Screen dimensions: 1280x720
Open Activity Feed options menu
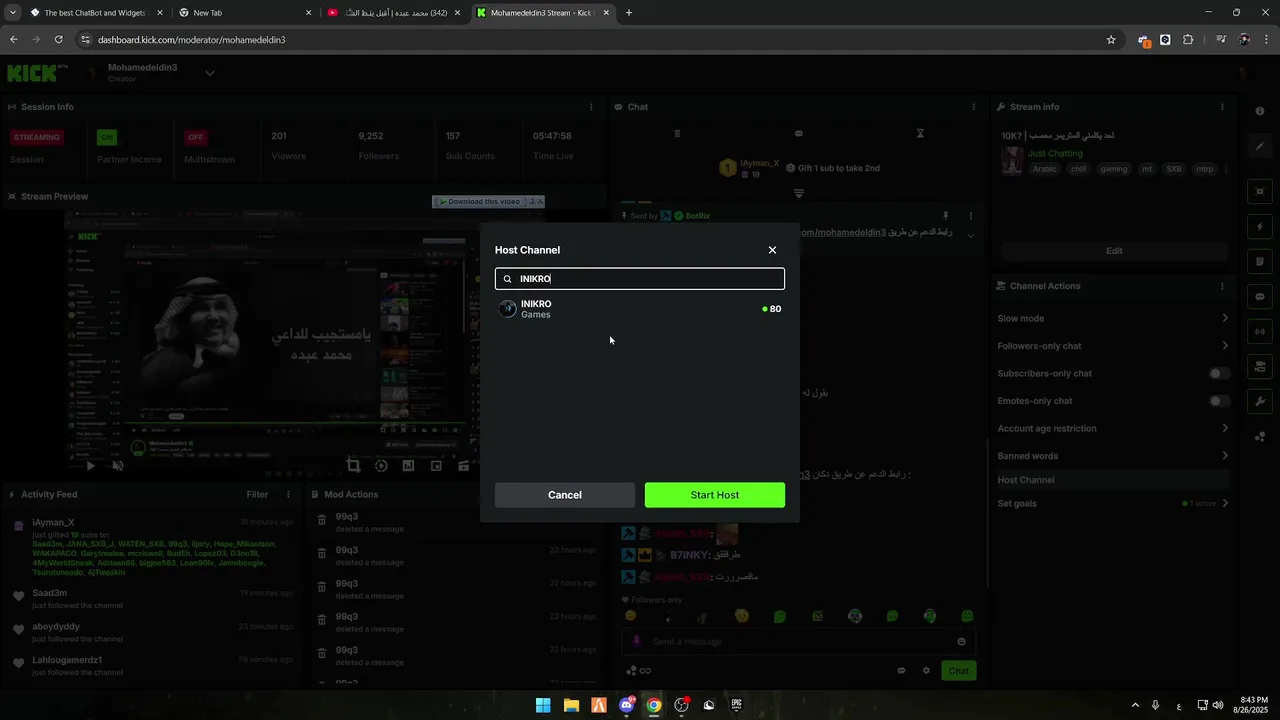pyautogui.click(x=288, y=494)
